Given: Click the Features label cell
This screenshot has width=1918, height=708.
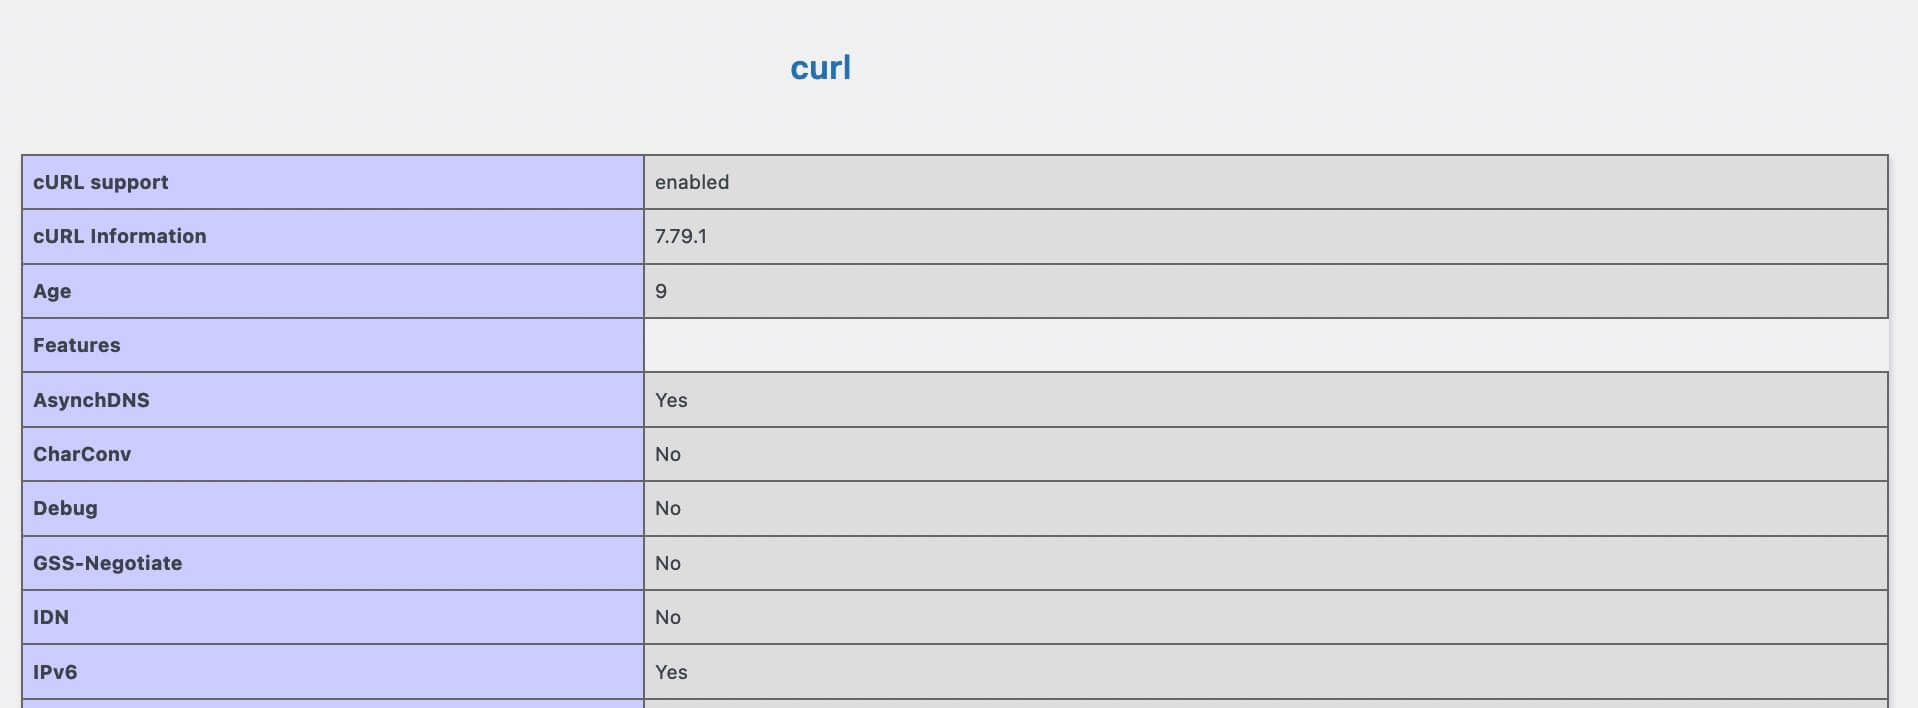Looking at the screenshot, I should tap(77, 345).
